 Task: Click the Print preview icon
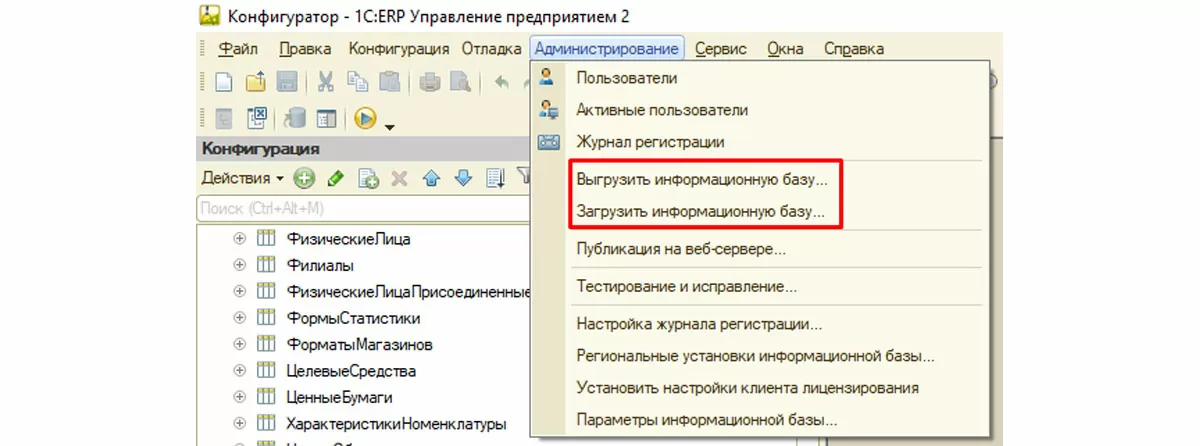coord(460,83)
